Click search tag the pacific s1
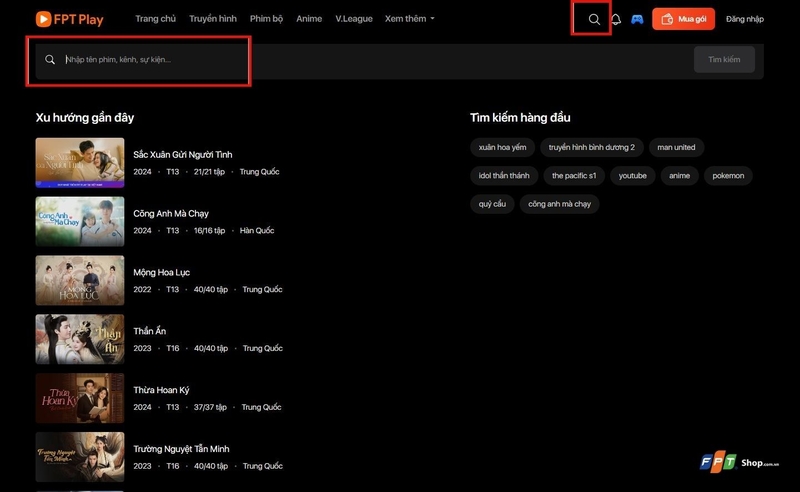 574,176
